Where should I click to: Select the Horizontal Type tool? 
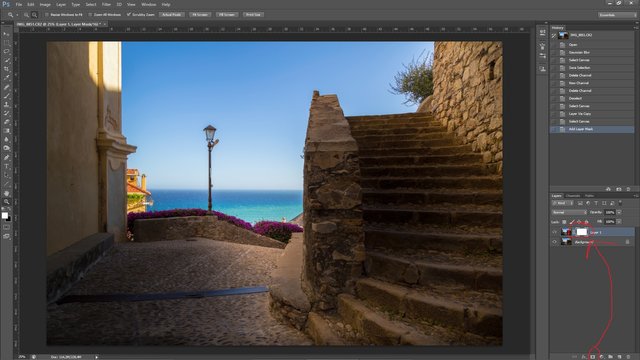click(x=6, y=167)
